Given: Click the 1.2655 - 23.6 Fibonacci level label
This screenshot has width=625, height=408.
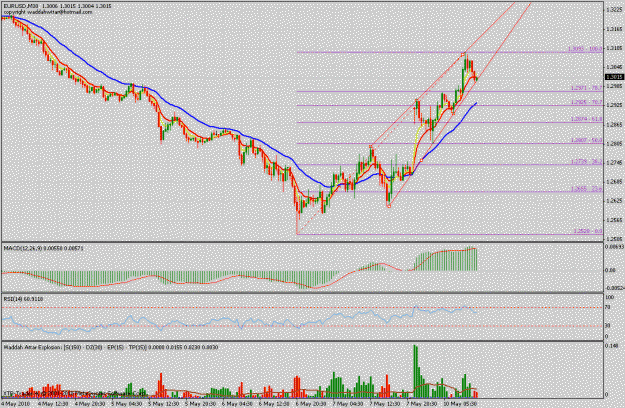Looking at the screenshot, I should tap(586, 189).
